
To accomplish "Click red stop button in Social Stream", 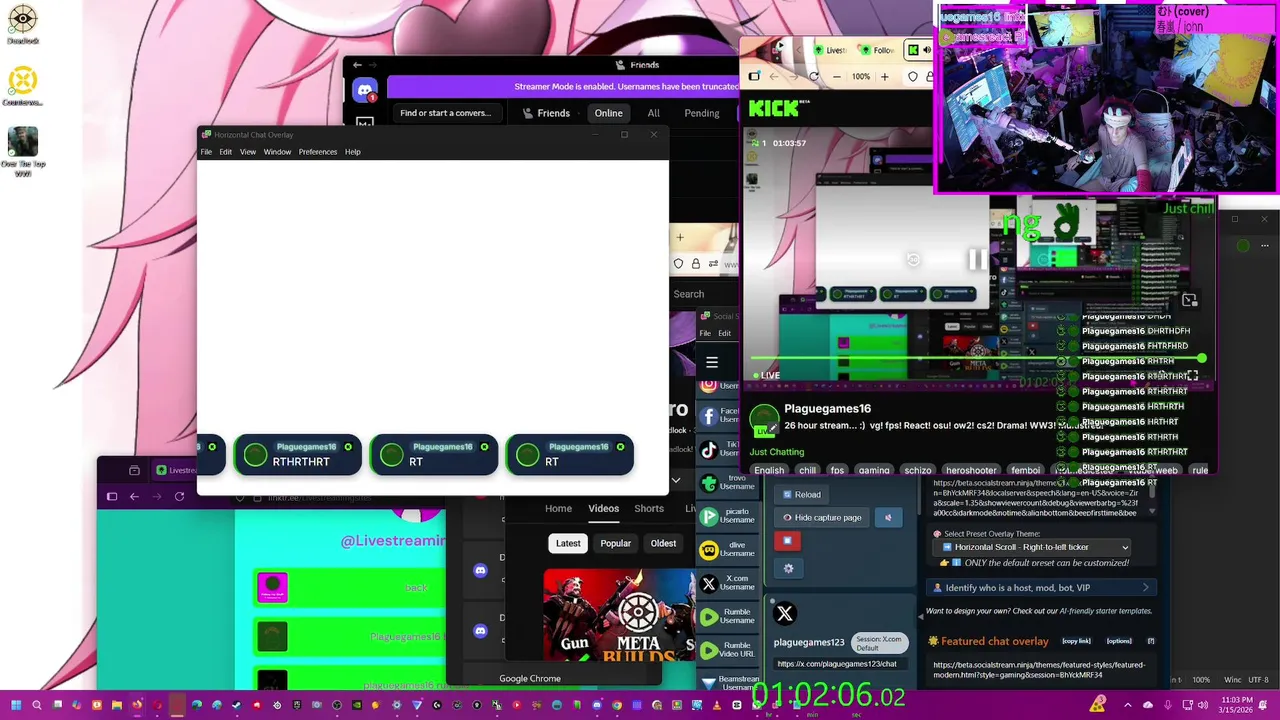I will [x=787, y=541].
